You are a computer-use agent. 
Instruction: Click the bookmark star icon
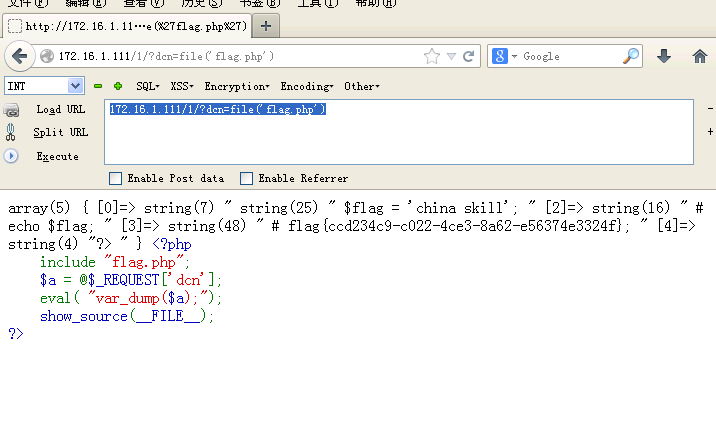pyautogui.click(x=432, y=56)
